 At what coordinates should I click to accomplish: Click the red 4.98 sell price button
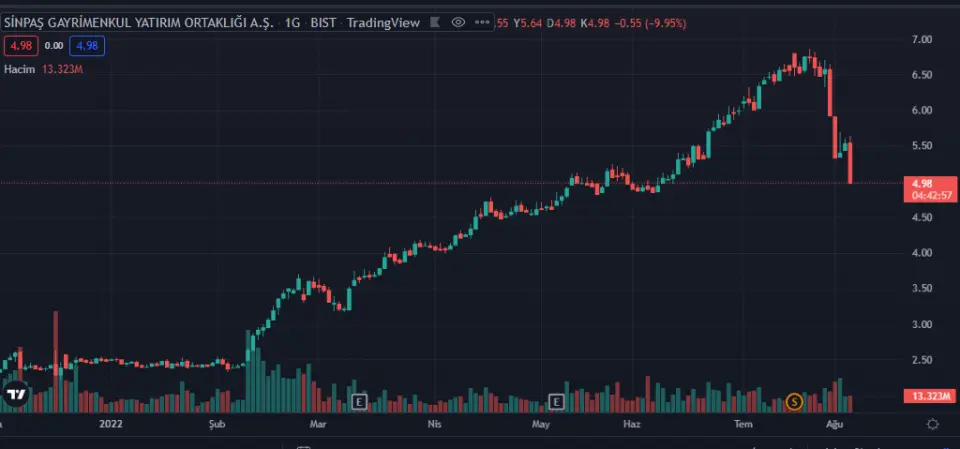click(20, 45)
